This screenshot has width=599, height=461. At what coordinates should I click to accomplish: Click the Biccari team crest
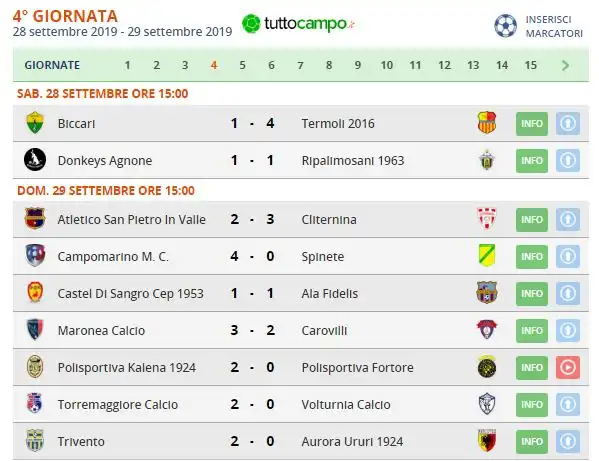coord(35,123)
